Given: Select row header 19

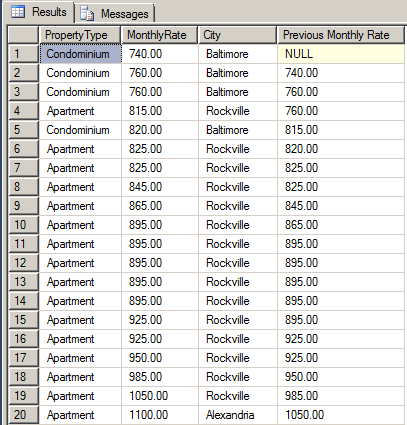Looking at the screenshot, I should point(23,396).
